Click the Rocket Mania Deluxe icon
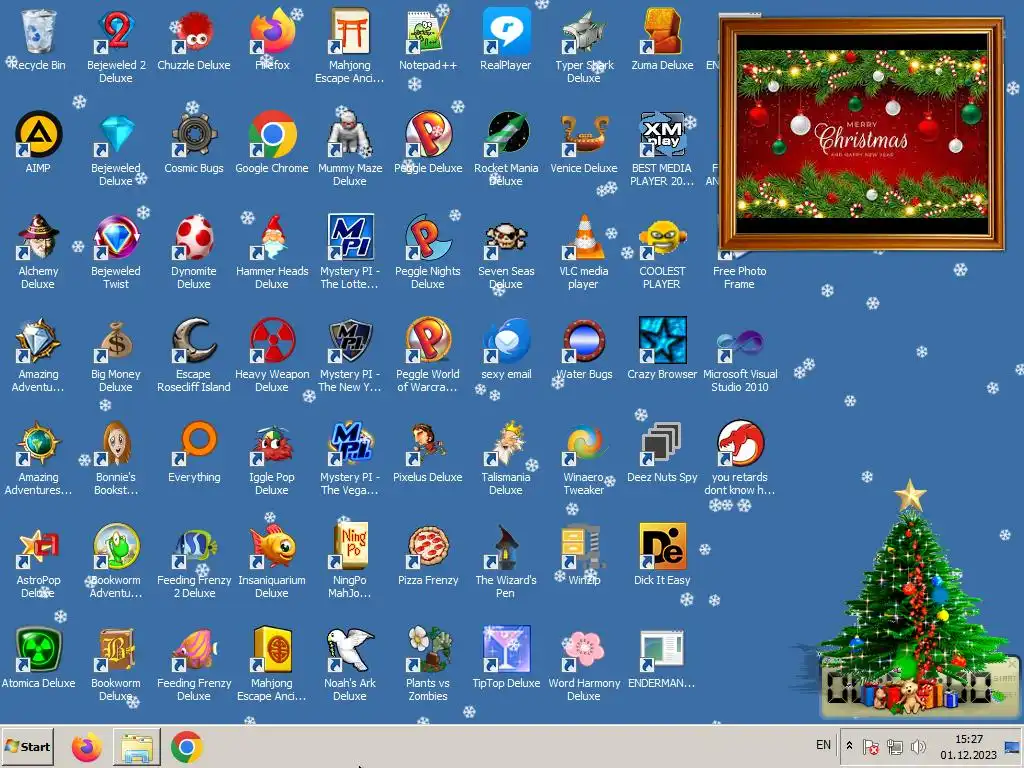This screenshot has width=1024, height=768. click(x=506, y=135)
